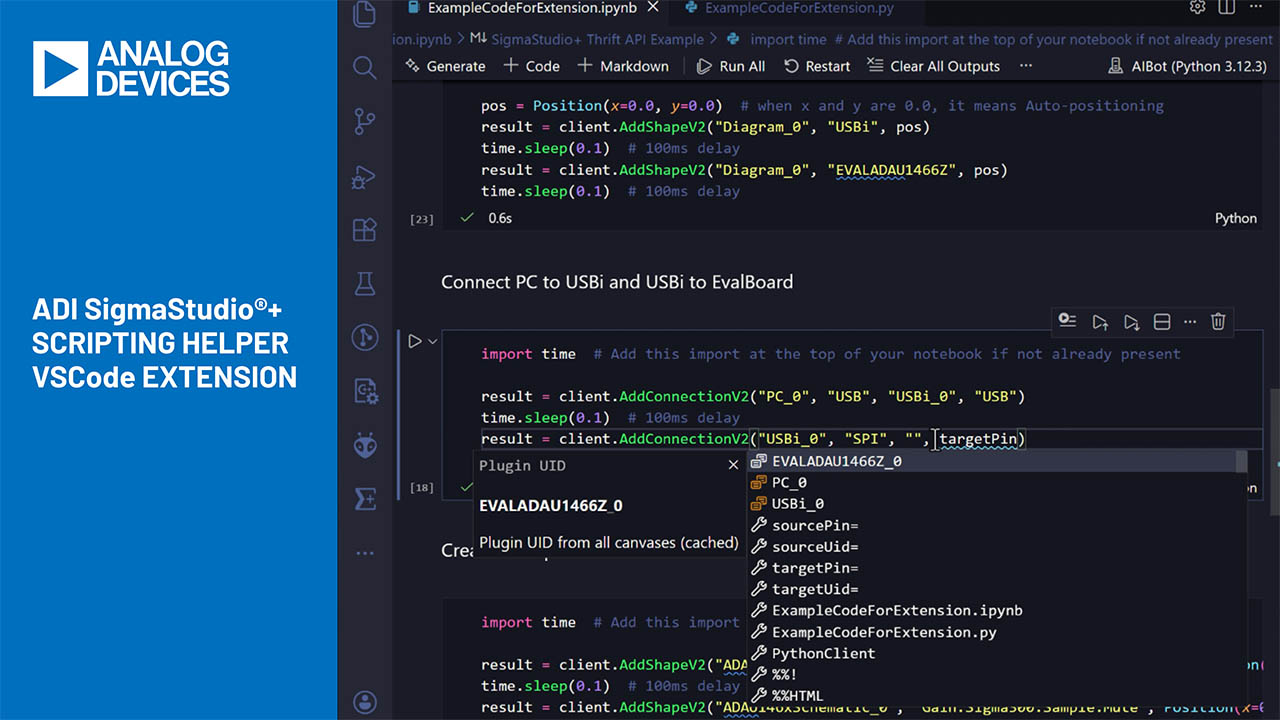Viewport: 1280px width, 720px height.
Task: Split the cell using the cell toolbar
Action: tap(1162, 321)
